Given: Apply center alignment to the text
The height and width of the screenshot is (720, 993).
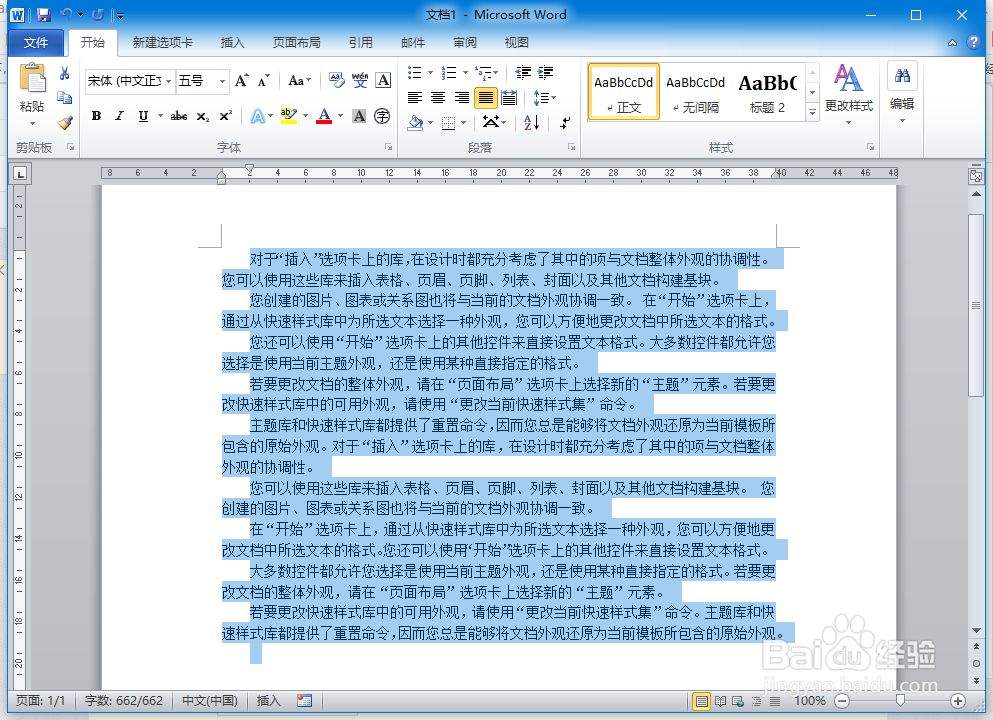Looking at the screenshot, I should [438, 96].
